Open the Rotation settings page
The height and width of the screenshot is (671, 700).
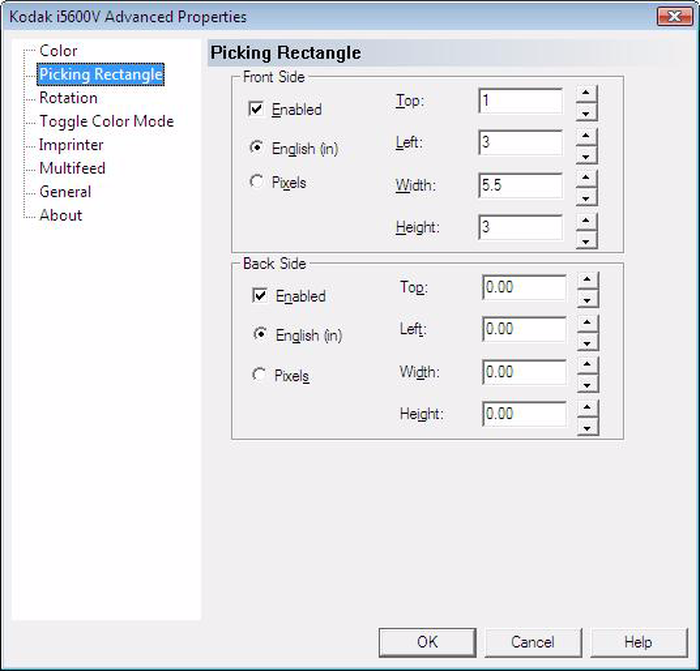pyautogui.click(x=68, y=98)
